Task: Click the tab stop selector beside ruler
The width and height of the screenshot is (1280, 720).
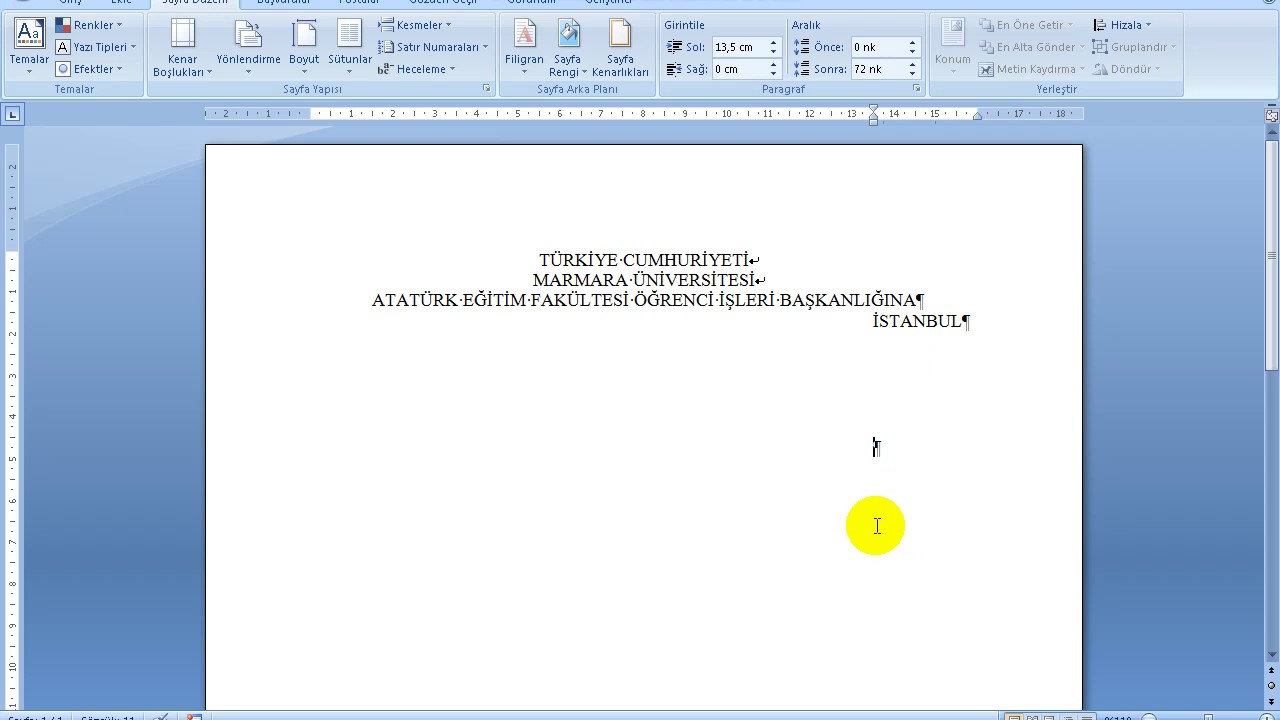Action: (x=12, y=114)
